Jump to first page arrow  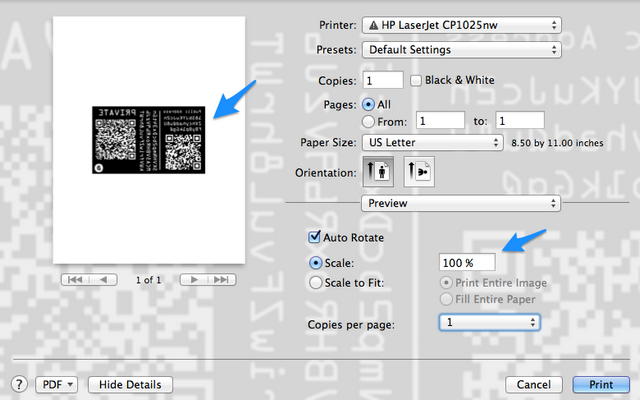(75, 280)
